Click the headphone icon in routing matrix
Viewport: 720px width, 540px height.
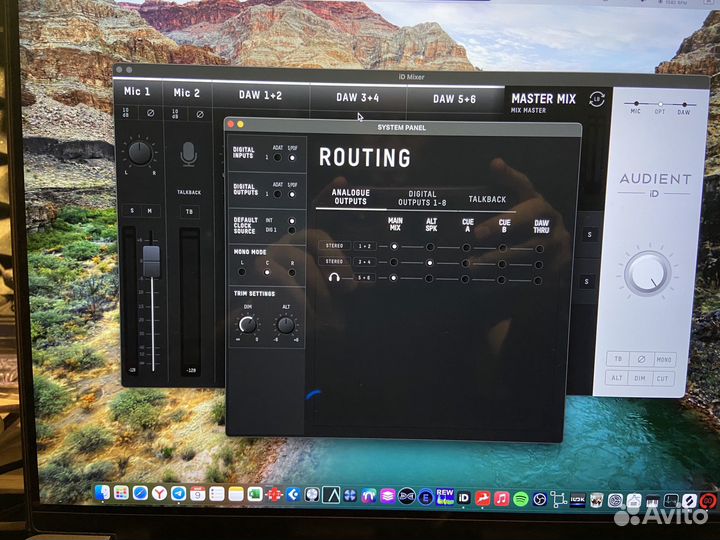(x=334, y=278)
